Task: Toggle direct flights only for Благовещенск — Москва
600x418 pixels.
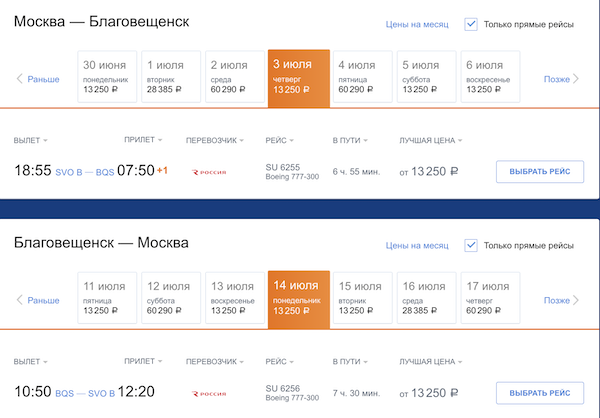Action: pos(471,245)
